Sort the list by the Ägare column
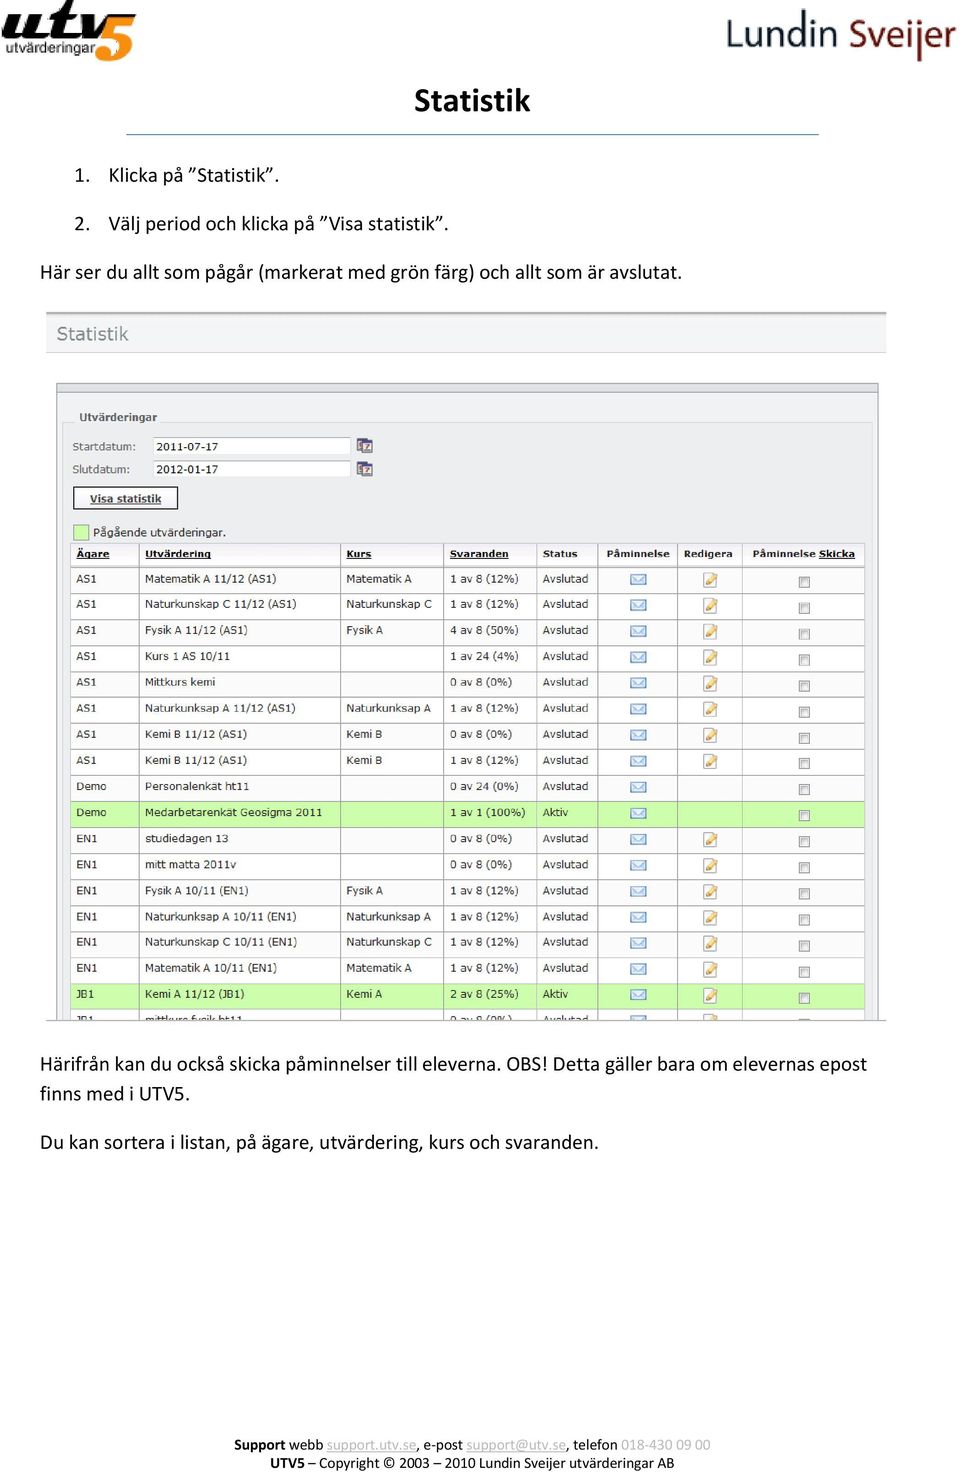This screenshot has width=960, height=1472. pos(93,554)
